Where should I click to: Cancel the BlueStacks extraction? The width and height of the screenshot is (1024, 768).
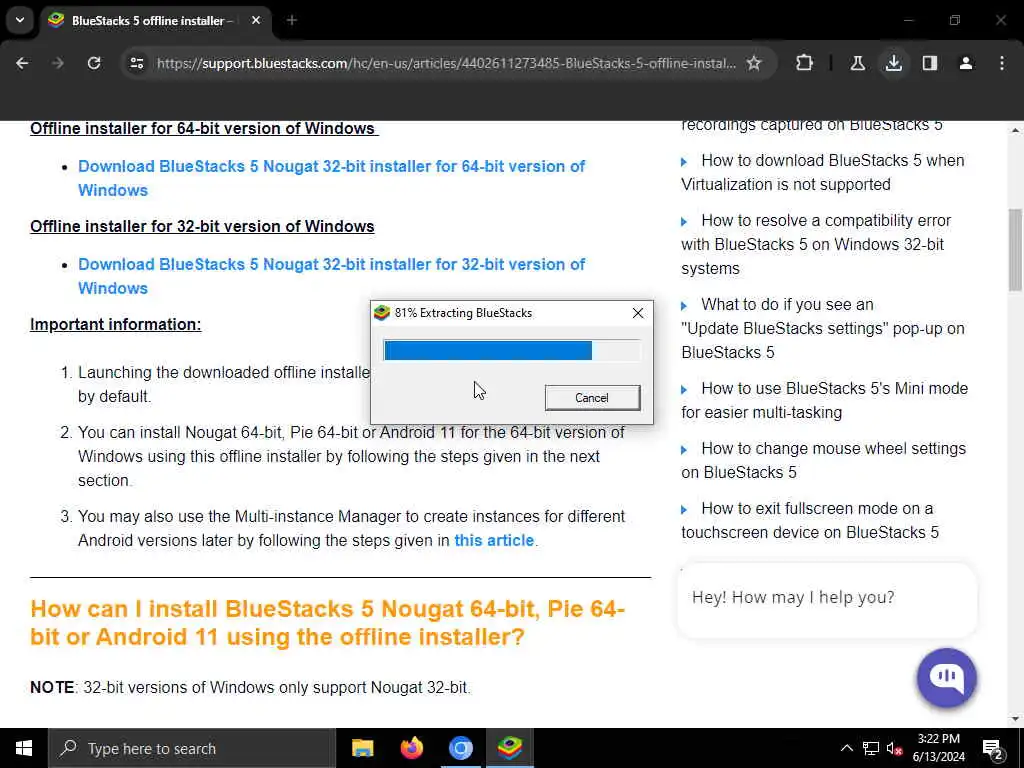[592, 398]
